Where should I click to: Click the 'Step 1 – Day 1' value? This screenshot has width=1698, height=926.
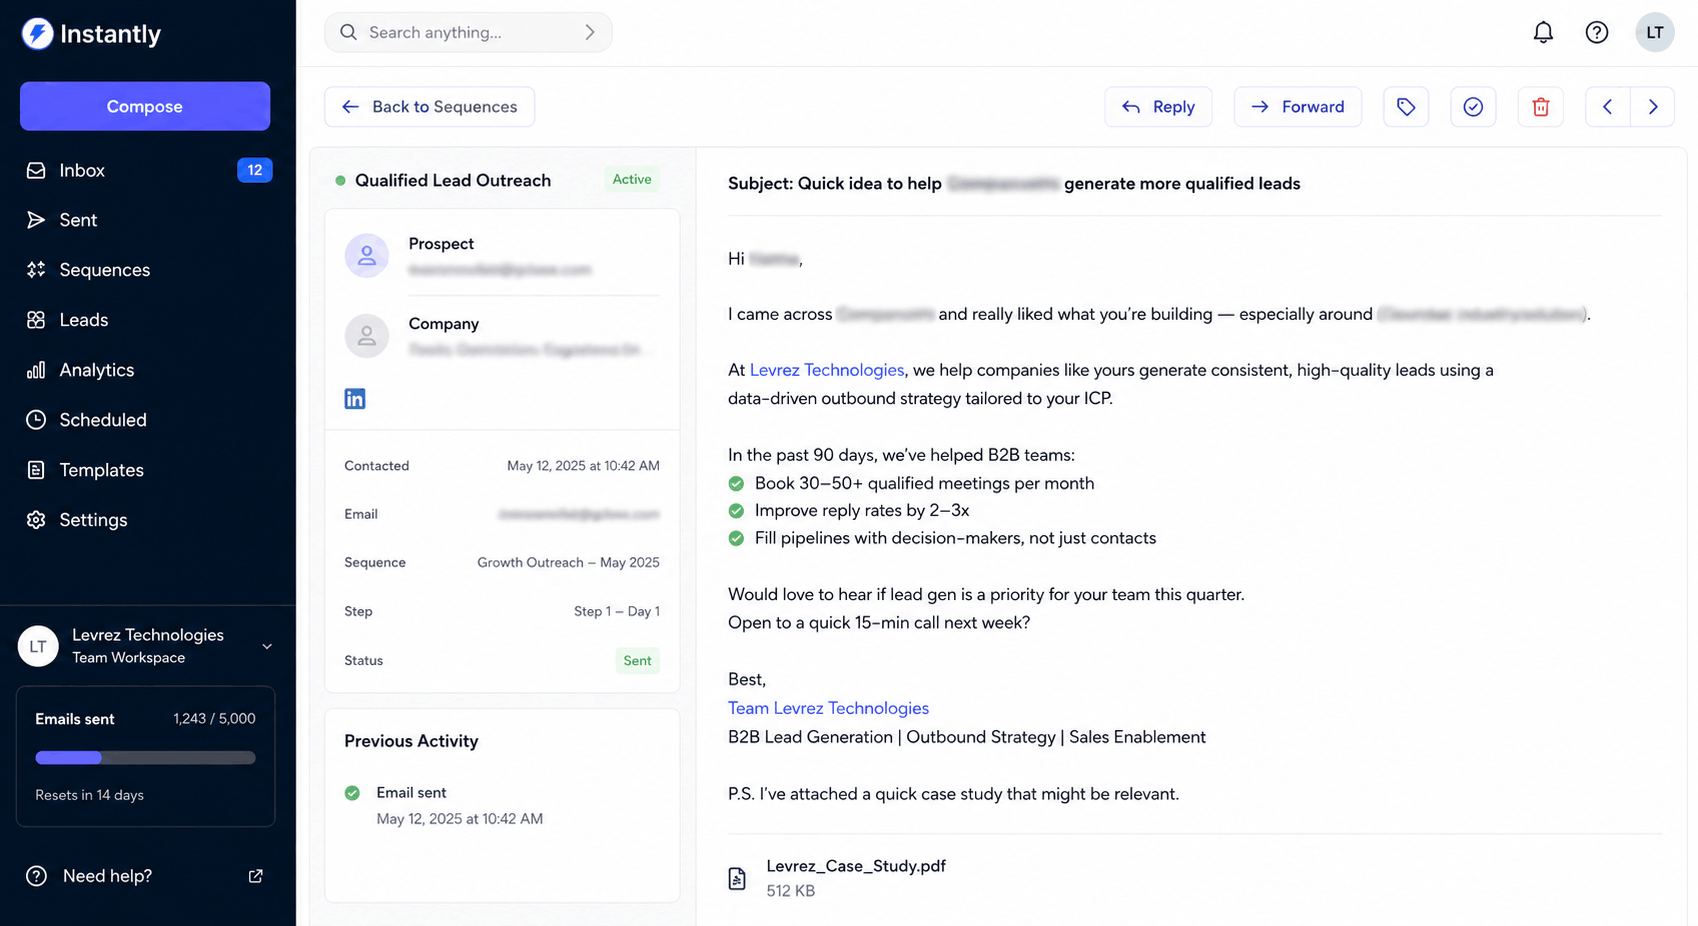coord(617,611)
